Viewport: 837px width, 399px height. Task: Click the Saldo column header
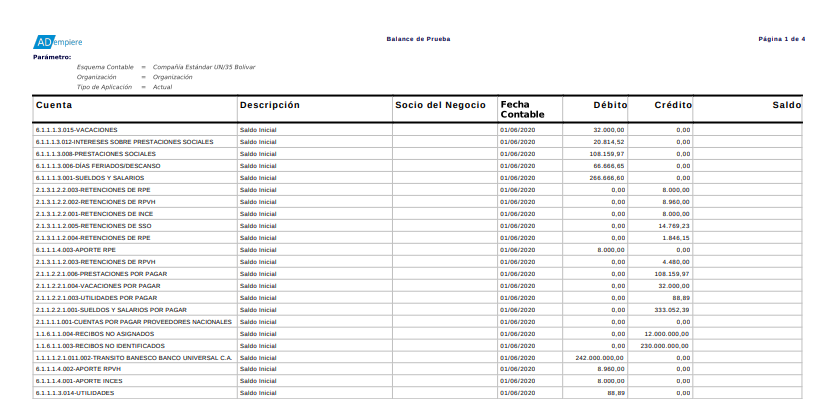point(787,105)
